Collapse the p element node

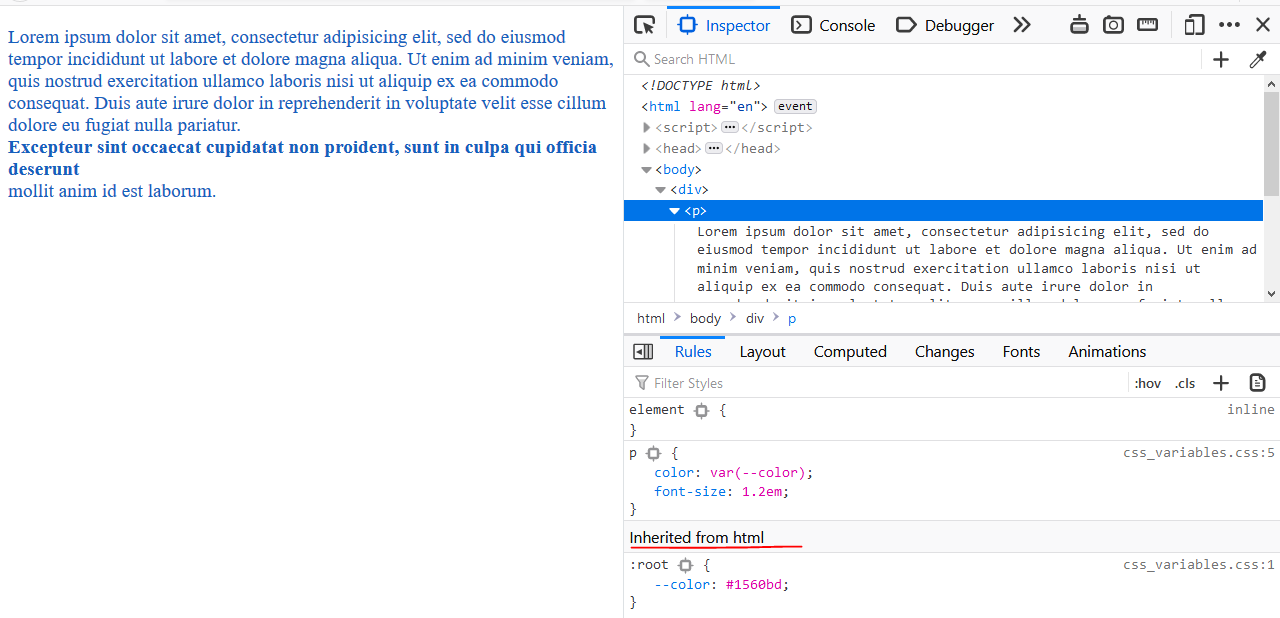pyautogui.click(x=675, y=210)
